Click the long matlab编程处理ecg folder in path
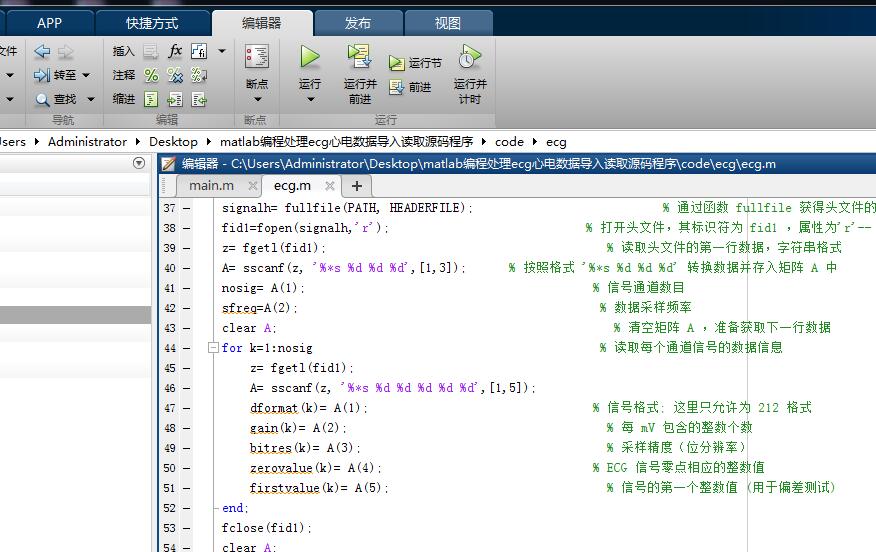This screenshot has height=552, width=876. 346,142
